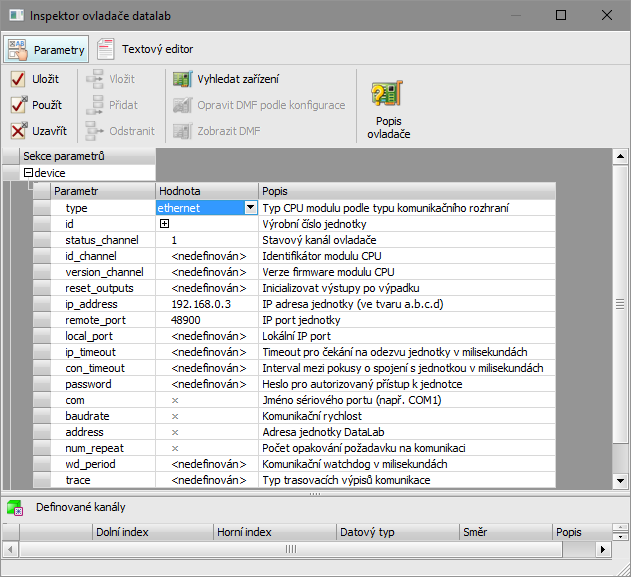Select the baudrate parameter row

click(x=294, y=416)
